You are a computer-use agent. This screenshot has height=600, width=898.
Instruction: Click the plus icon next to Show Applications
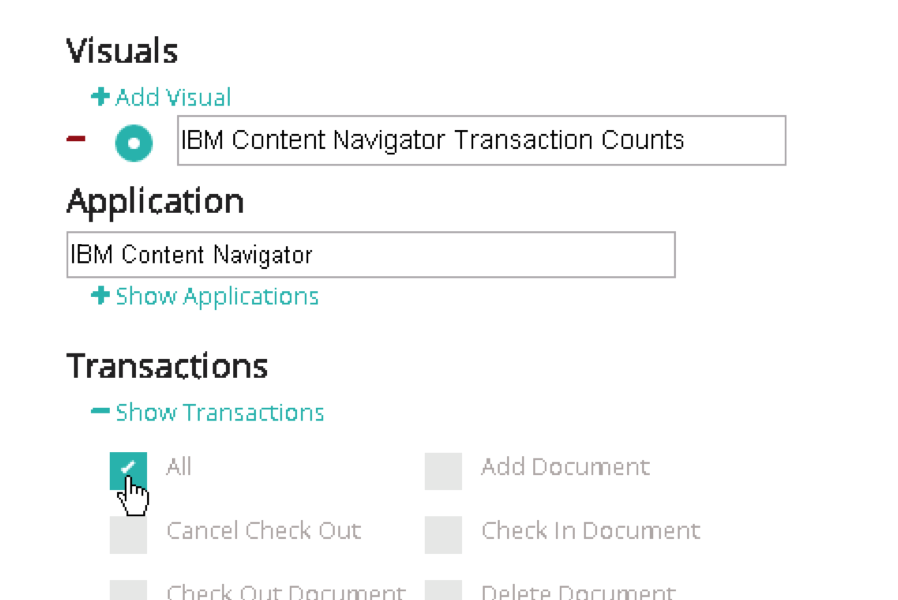tap(100, 295)
